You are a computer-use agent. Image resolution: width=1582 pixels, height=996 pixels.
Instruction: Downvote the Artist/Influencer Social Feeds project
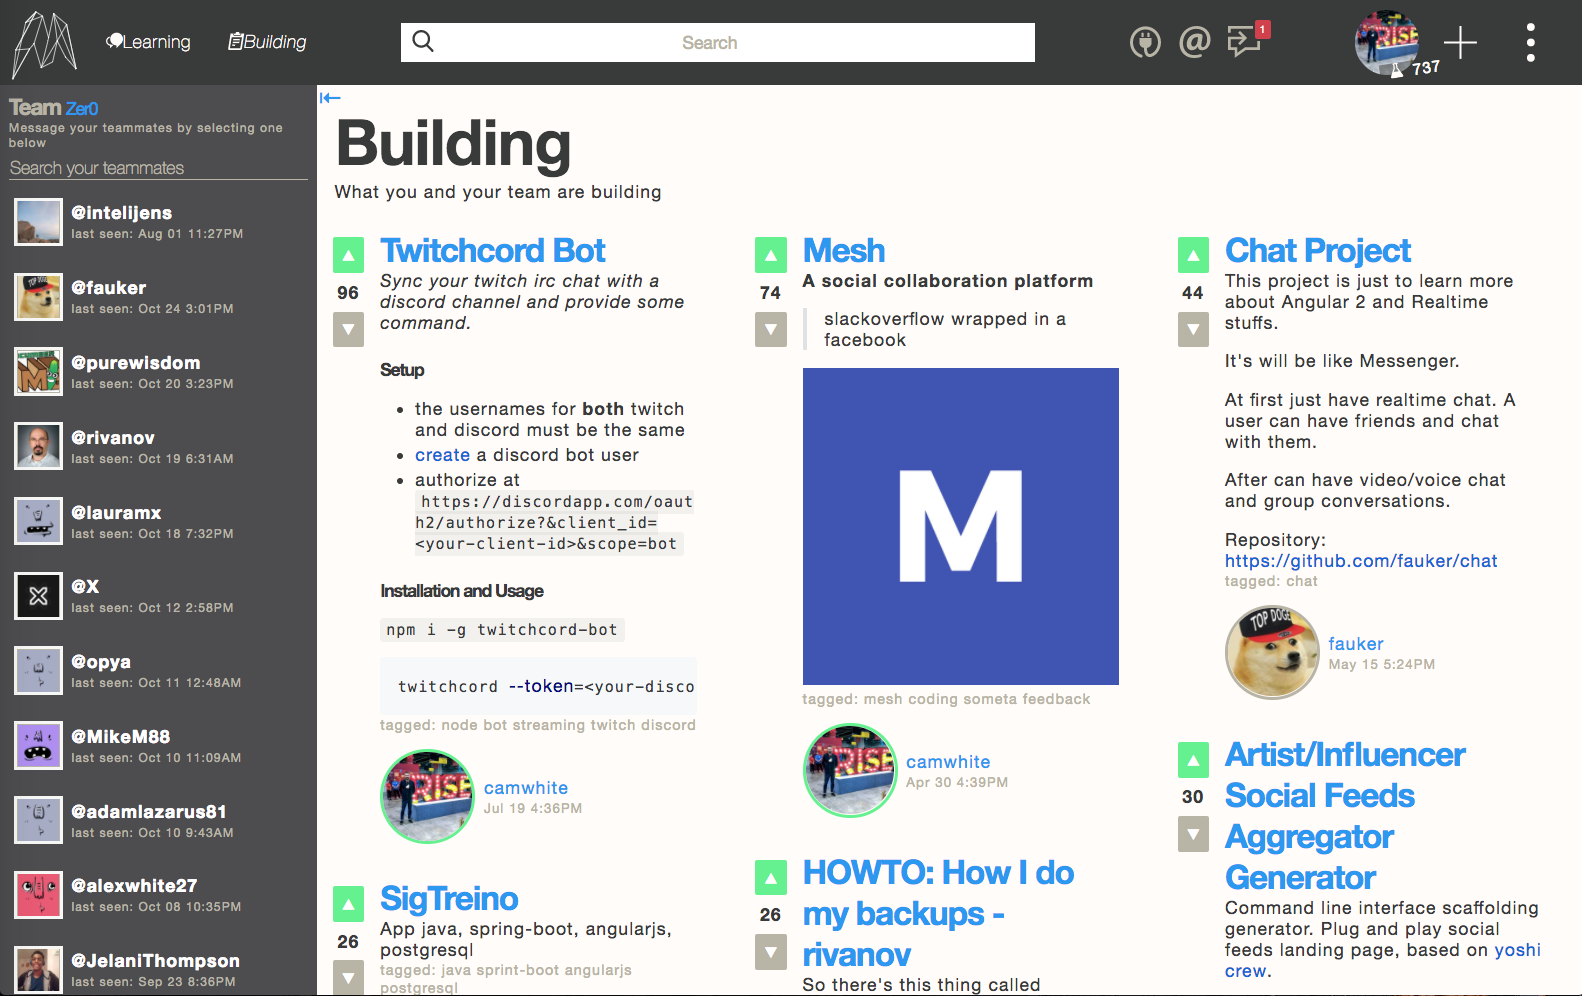click(x=1193, y=834)
